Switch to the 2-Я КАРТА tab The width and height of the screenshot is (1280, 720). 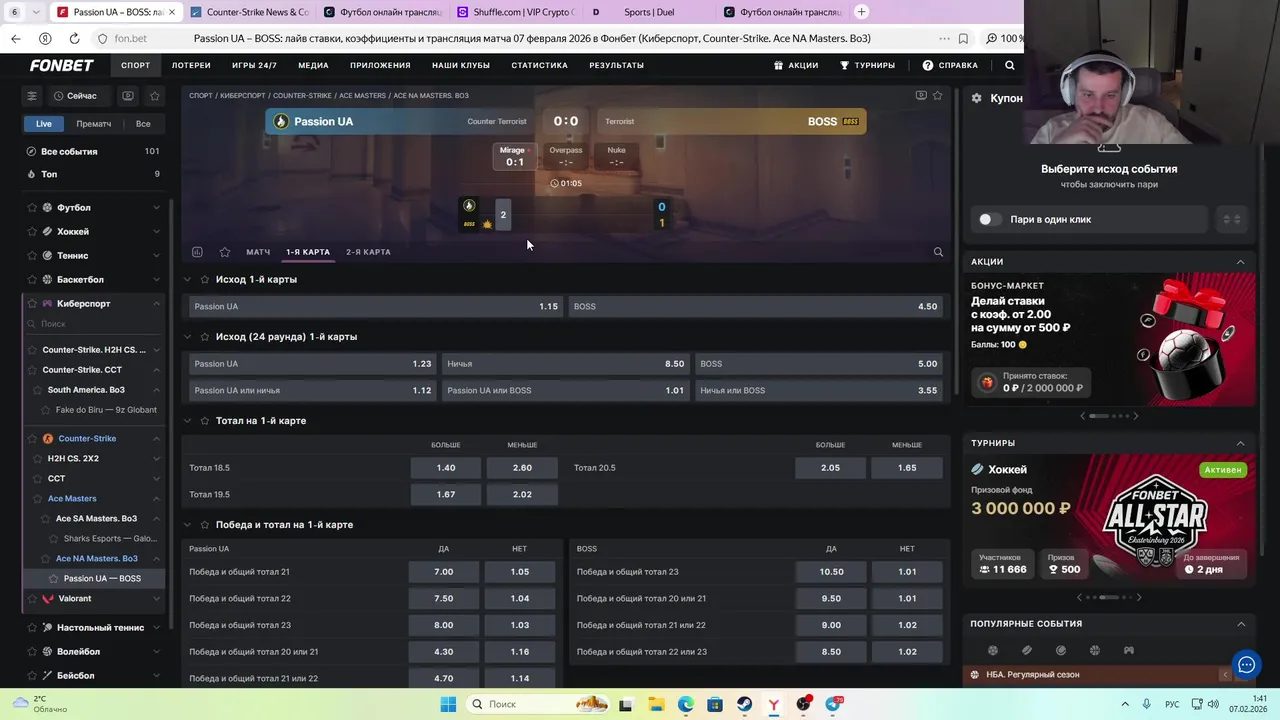tap(368, 252)
